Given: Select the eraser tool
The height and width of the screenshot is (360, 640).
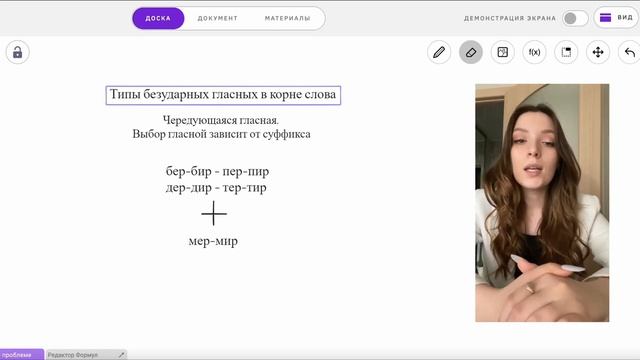Looking at the screenshot, I should pos(471,52).
